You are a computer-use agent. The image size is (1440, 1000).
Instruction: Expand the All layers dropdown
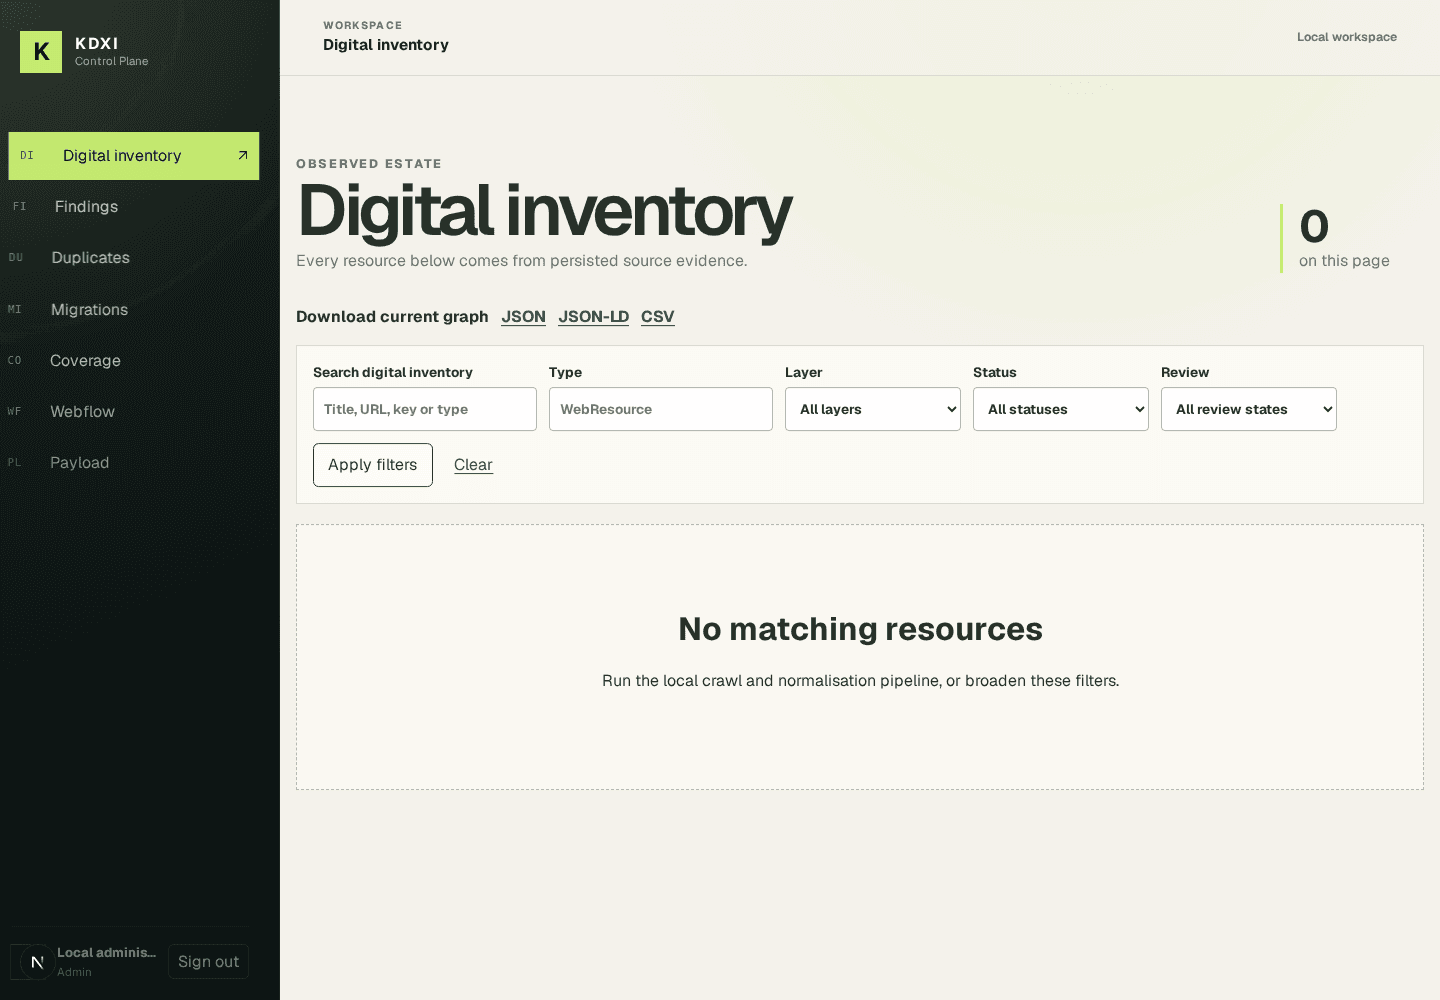(873, 409)
